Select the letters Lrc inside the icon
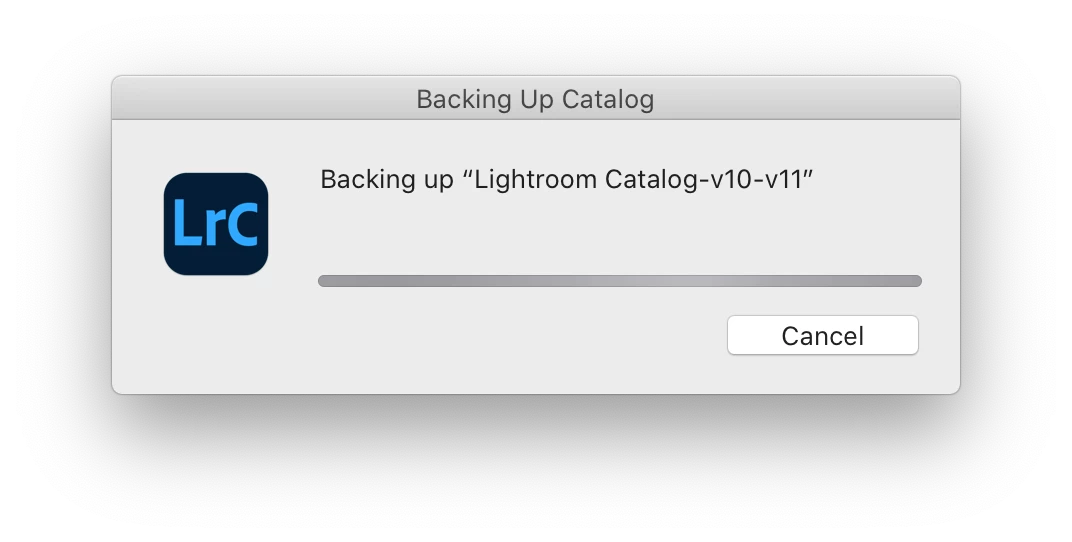This screenshot has height=542, width=1072. (216, 222)
